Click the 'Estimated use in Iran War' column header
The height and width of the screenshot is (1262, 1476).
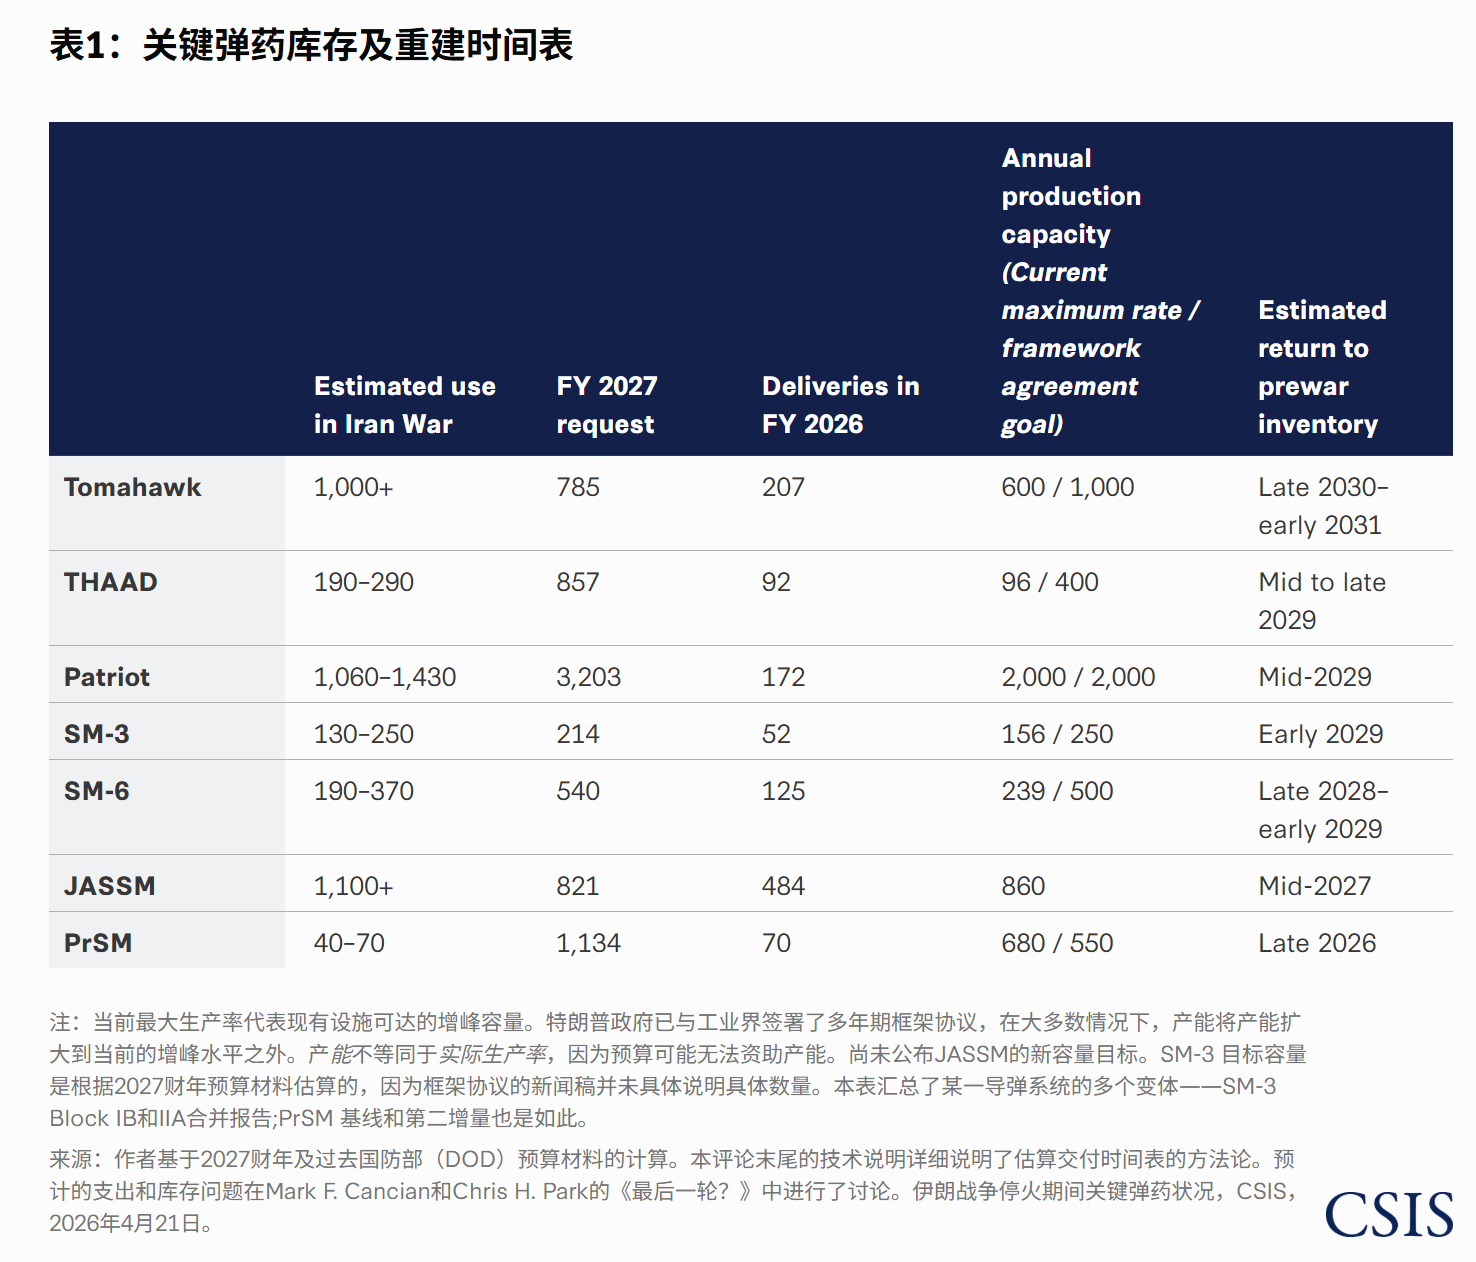pos(405,405)
